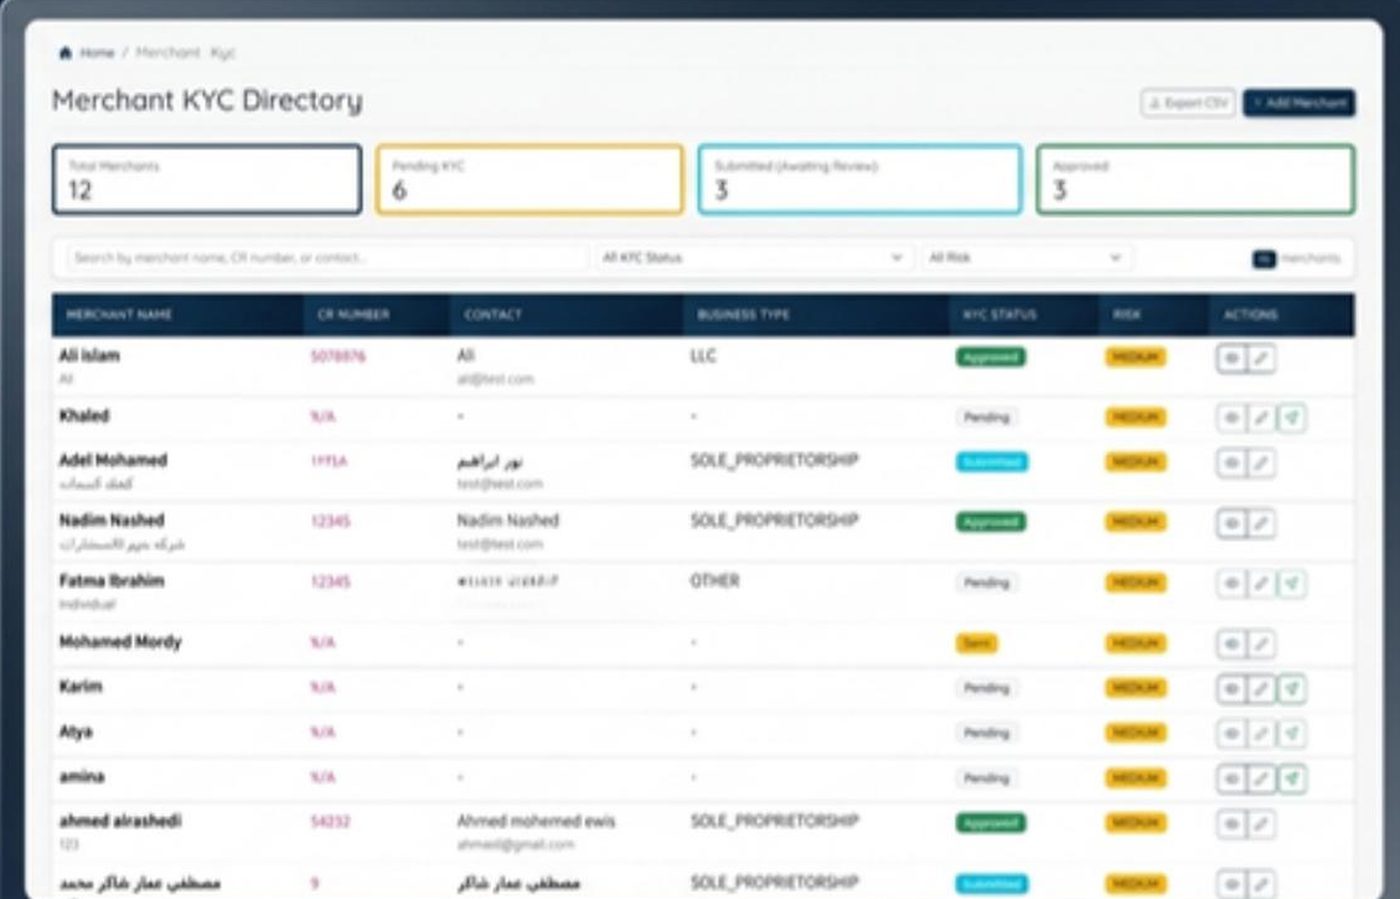The image size is (1400, 899).
Task: Click OTHER business type for Fatma Ibrahim
Action: click(714, 581)
